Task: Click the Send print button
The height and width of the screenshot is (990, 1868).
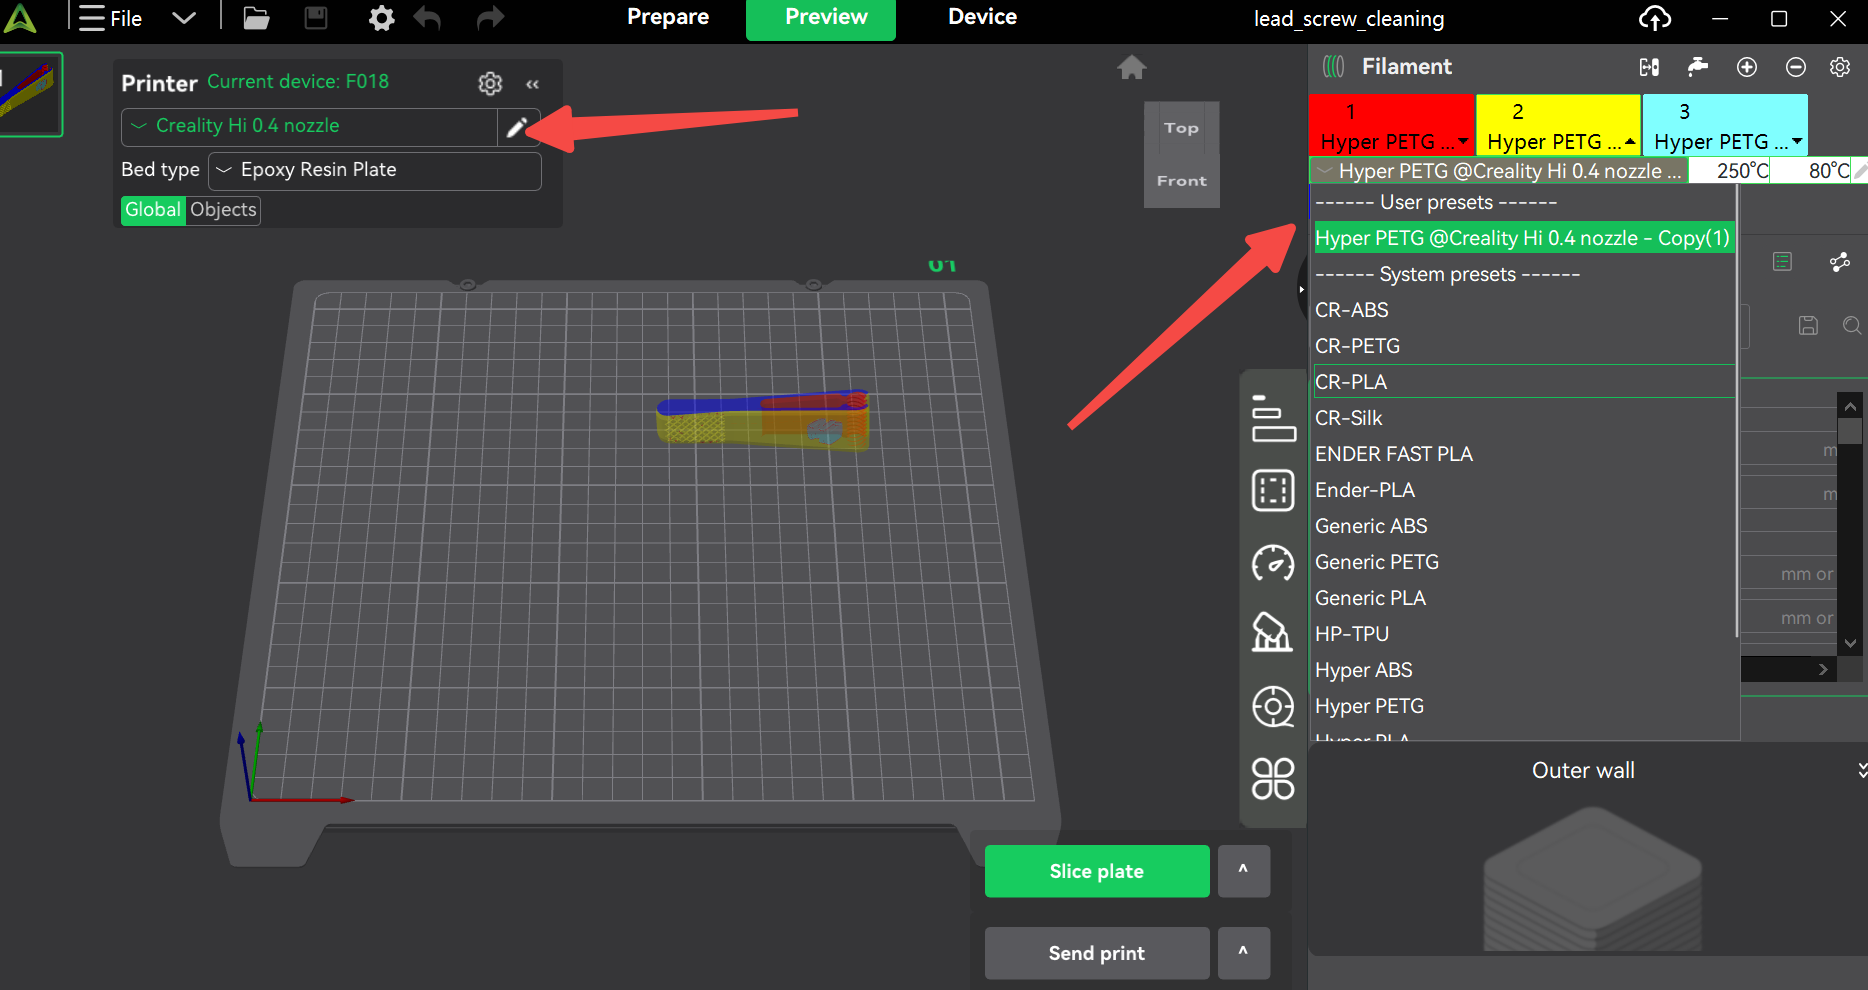Action: [x=1096, y=953]
